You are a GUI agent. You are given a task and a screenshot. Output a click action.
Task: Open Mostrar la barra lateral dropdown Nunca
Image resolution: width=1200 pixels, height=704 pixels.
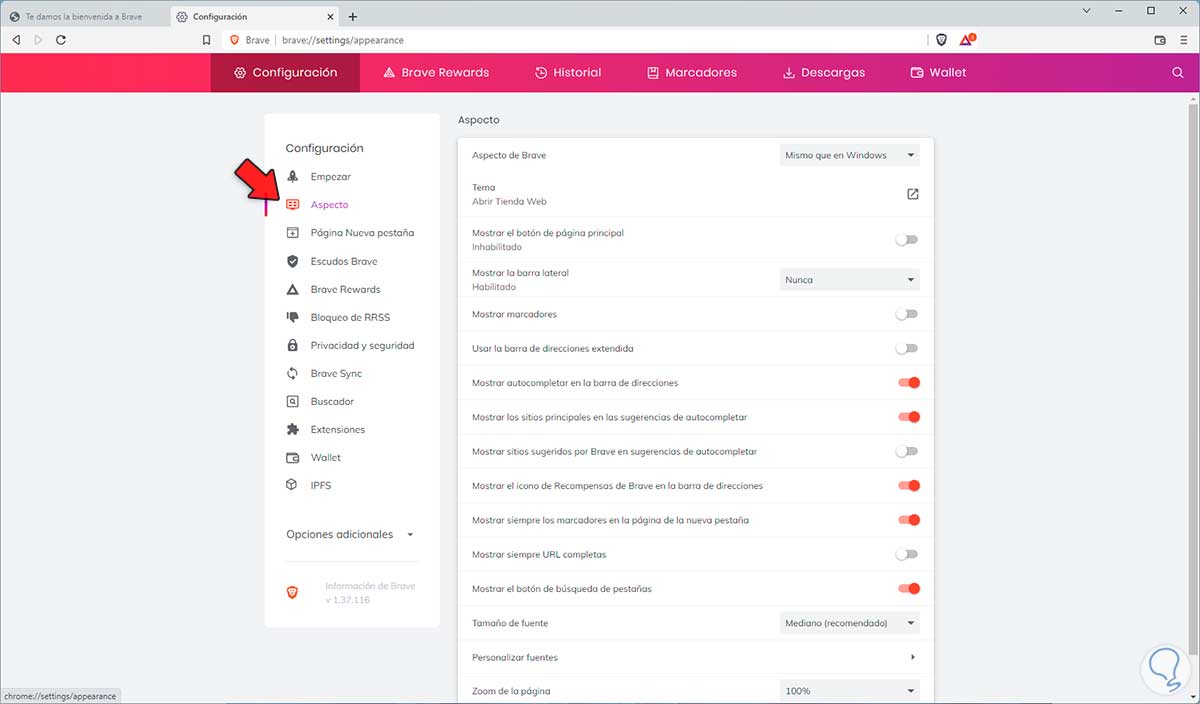coord(849,280)
